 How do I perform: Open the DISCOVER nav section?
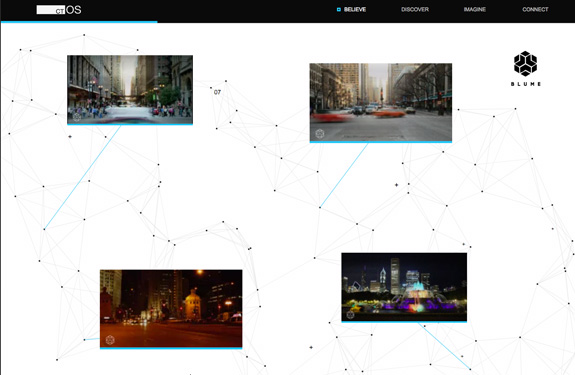coord(415,10)
